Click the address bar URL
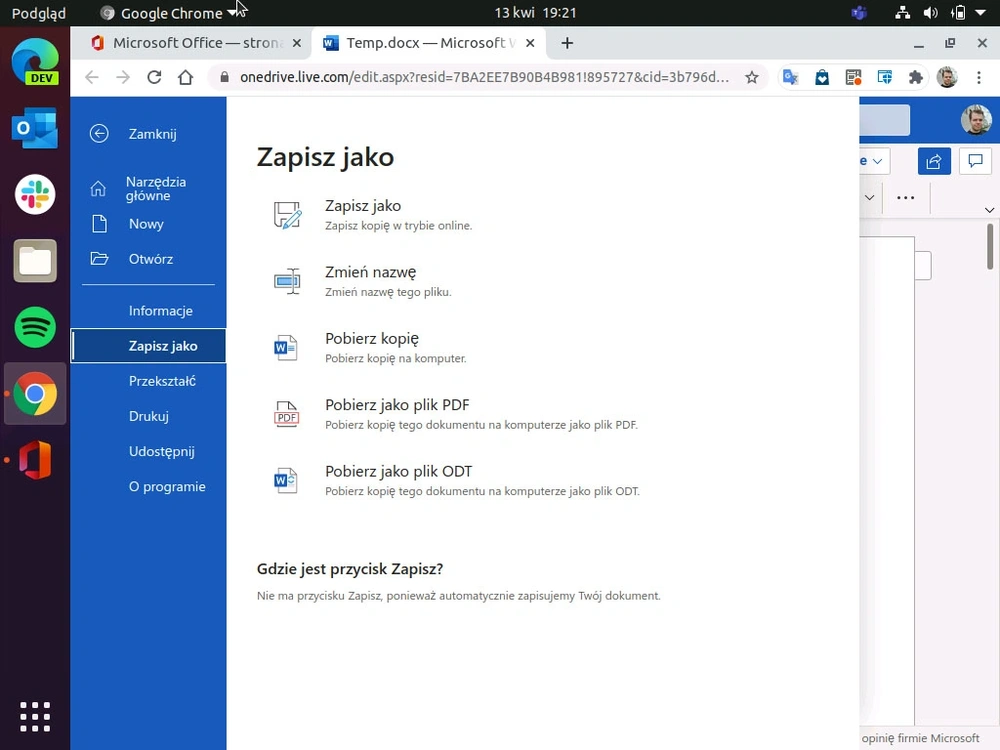This screenshot has width=1000, height=750. click(484, 77)
